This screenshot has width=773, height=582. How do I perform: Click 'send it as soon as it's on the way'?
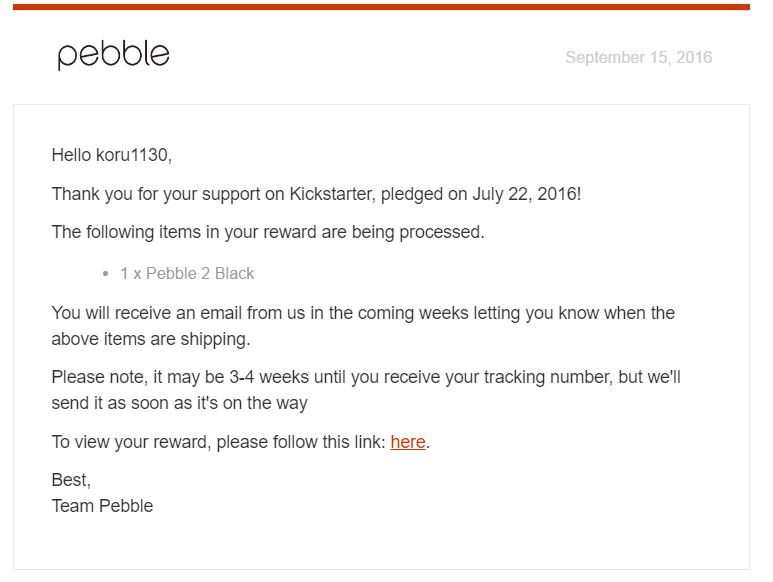point(179,403)
